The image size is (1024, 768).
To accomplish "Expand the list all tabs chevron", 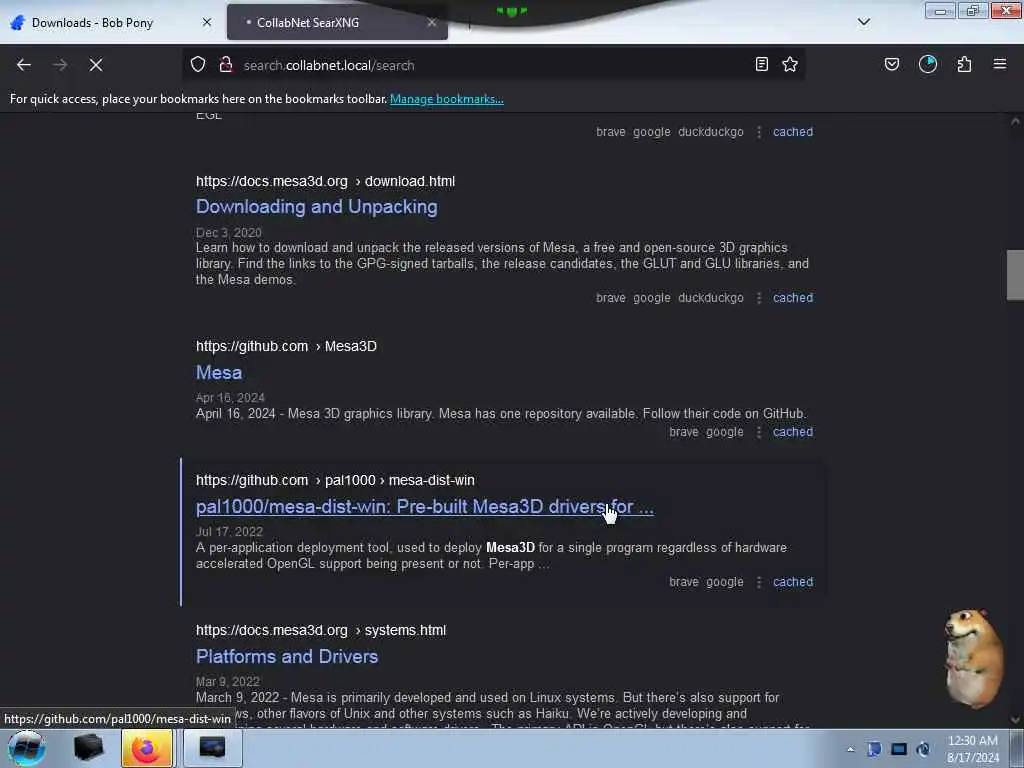I will tap(864, 22).
